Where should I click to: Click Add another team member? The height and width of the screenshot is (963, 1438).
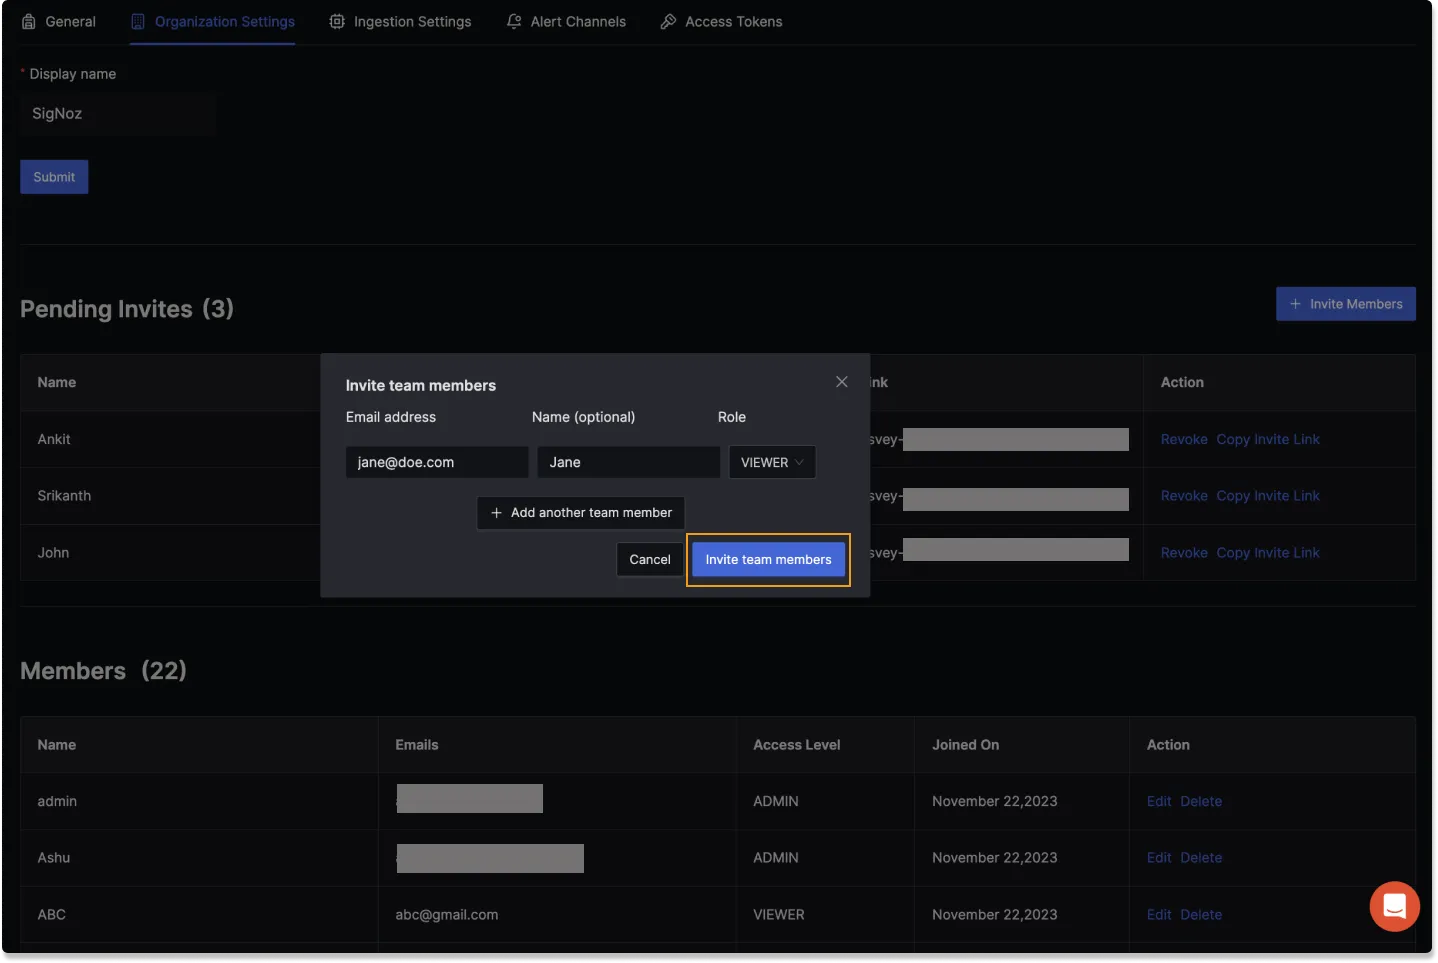click(x=581, y=513)
